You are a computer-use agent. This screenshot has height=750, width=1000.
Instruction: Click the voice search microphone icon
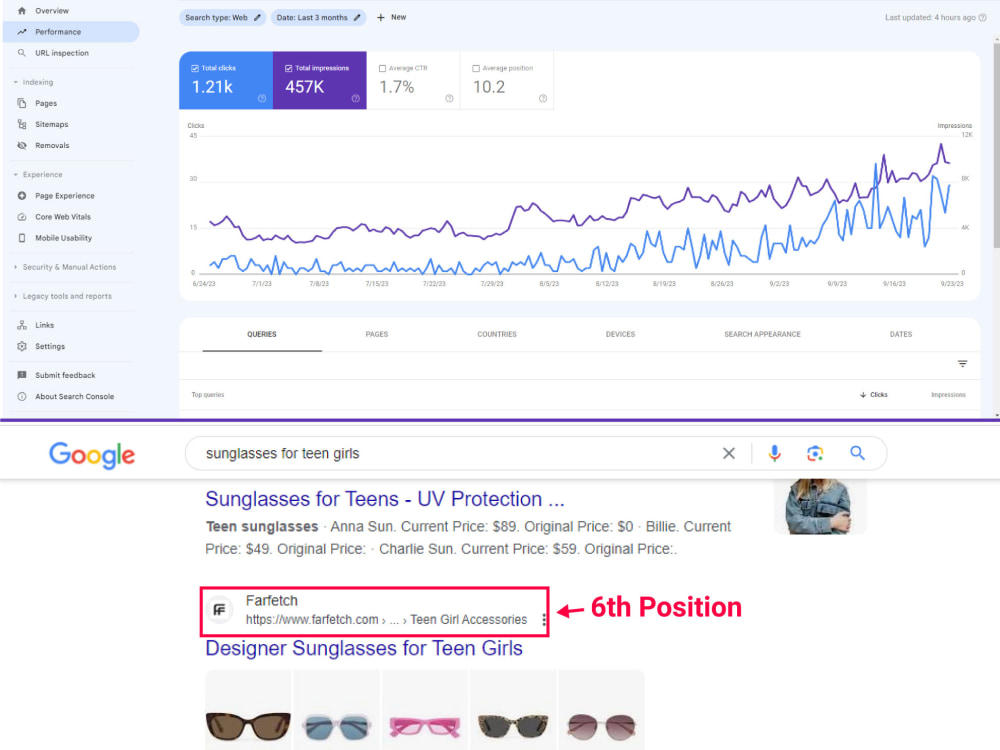tap(774, 453)
